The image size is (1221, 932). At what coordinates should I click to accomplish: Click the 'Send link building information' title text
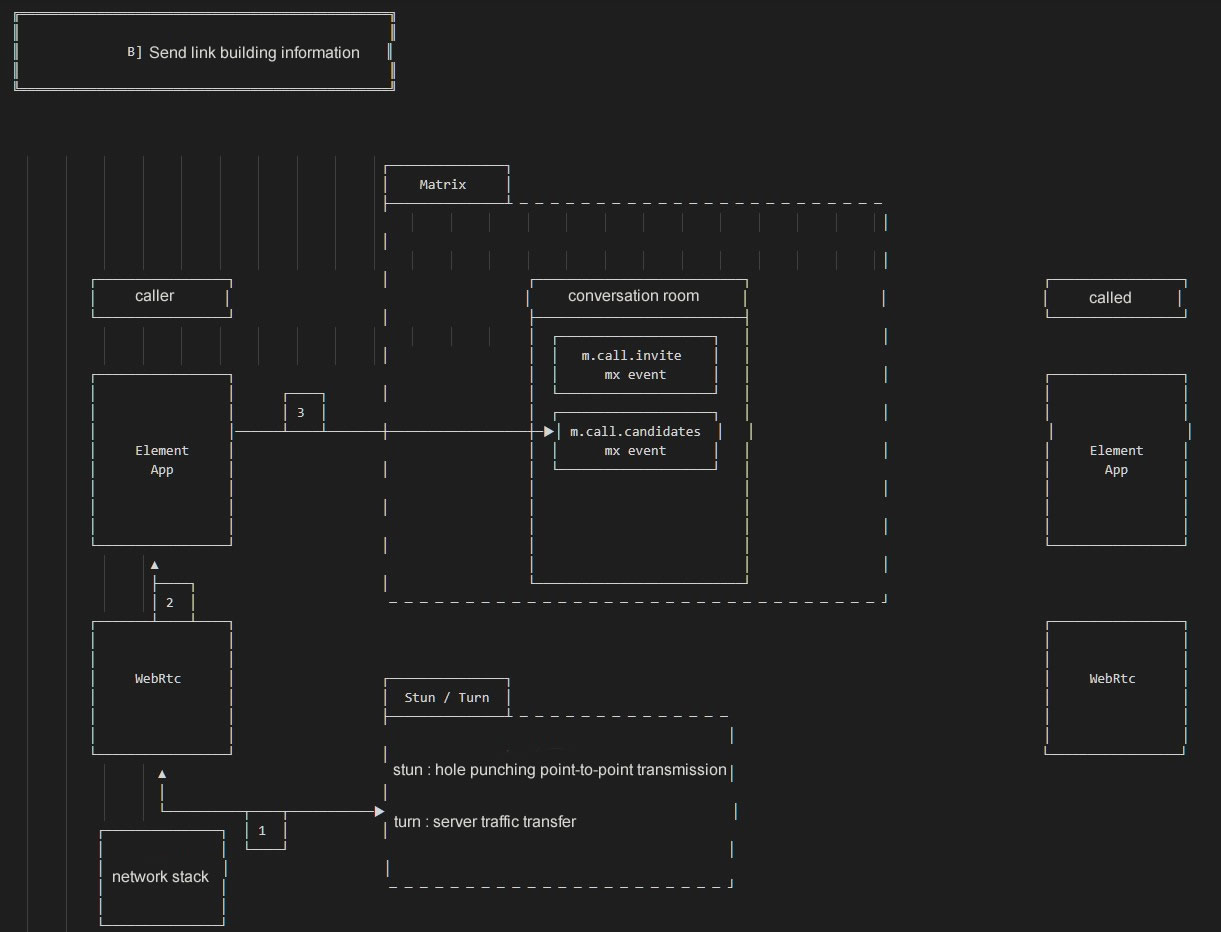pos(254,53)
